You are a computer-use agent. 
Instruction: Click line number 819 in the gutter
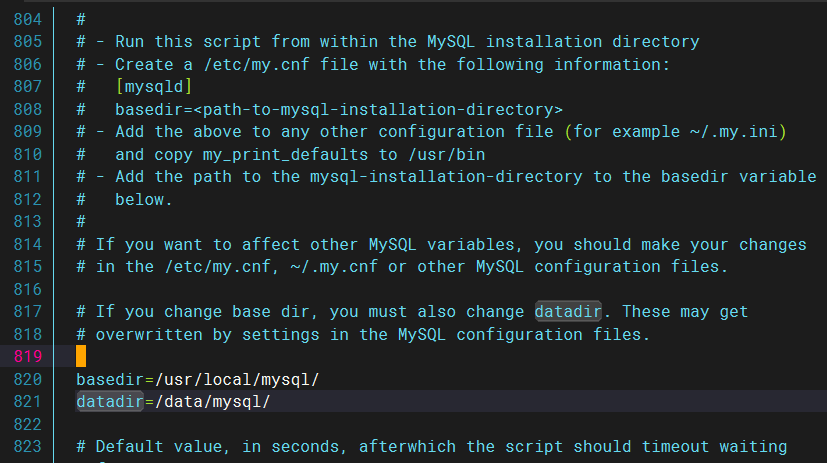pyautogui.click(x=26, y=356)
